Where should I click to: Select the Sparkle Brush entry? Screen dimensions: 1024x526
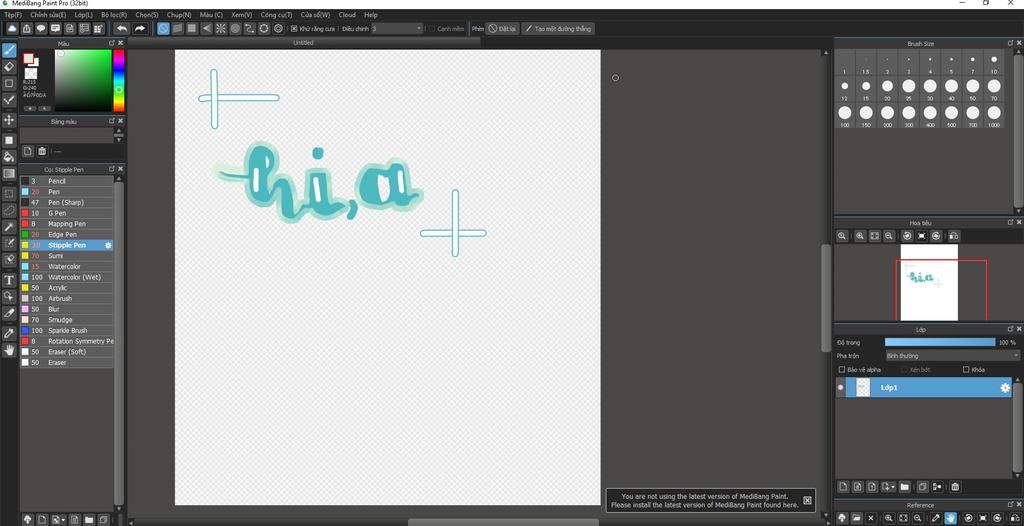[x=67, y=331]
